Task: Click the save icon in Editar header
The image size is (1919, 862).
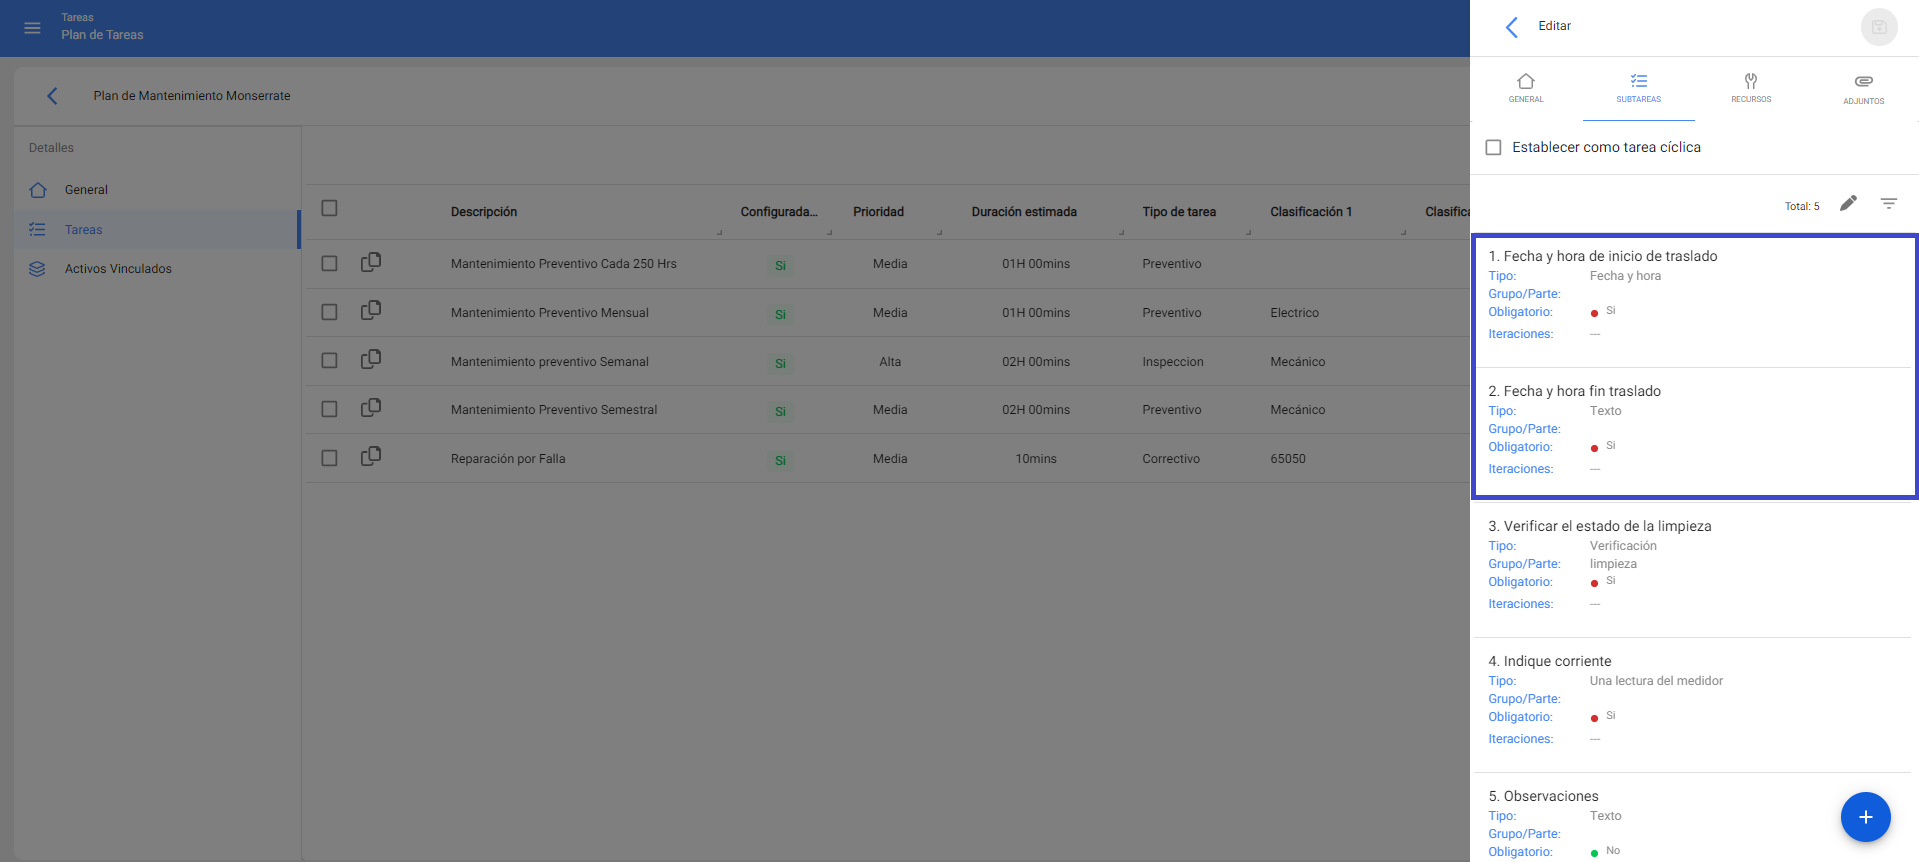Action: (x=1878, y=27)
